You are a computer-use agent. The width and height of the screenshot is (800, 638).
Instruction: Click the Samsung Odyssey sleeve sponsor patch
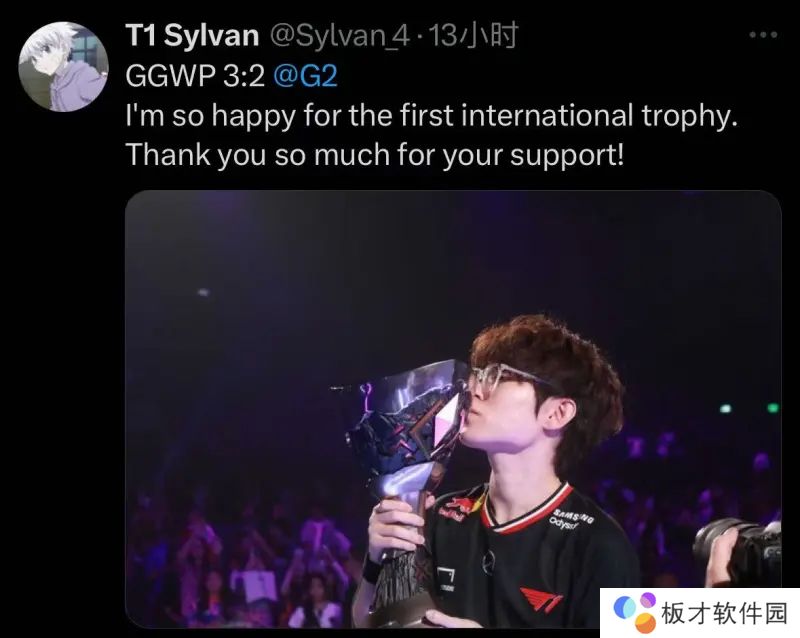click(x=572, y=520)
